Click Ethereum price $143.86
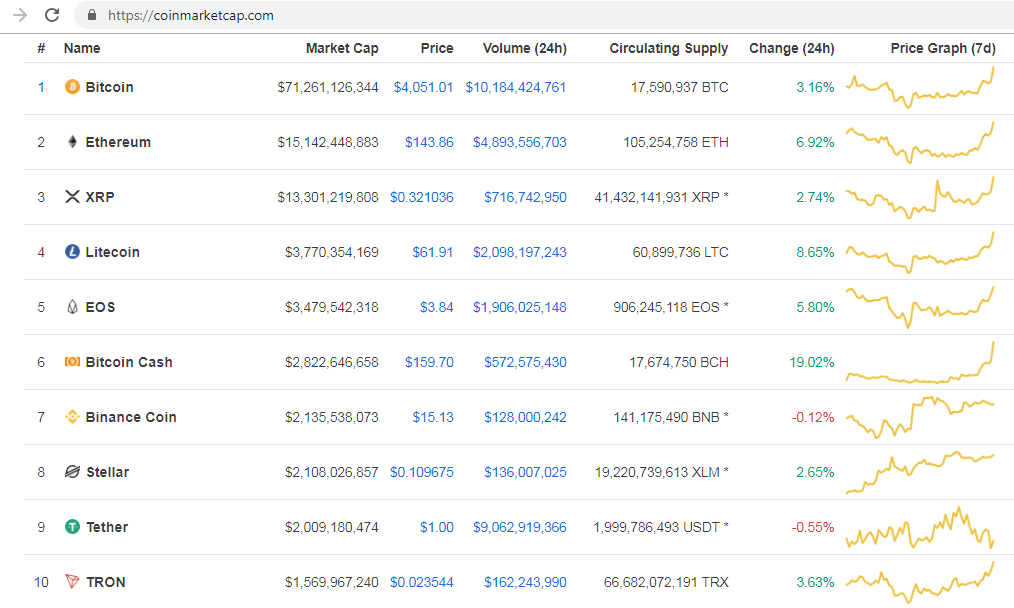 click(x=429, y=142)
